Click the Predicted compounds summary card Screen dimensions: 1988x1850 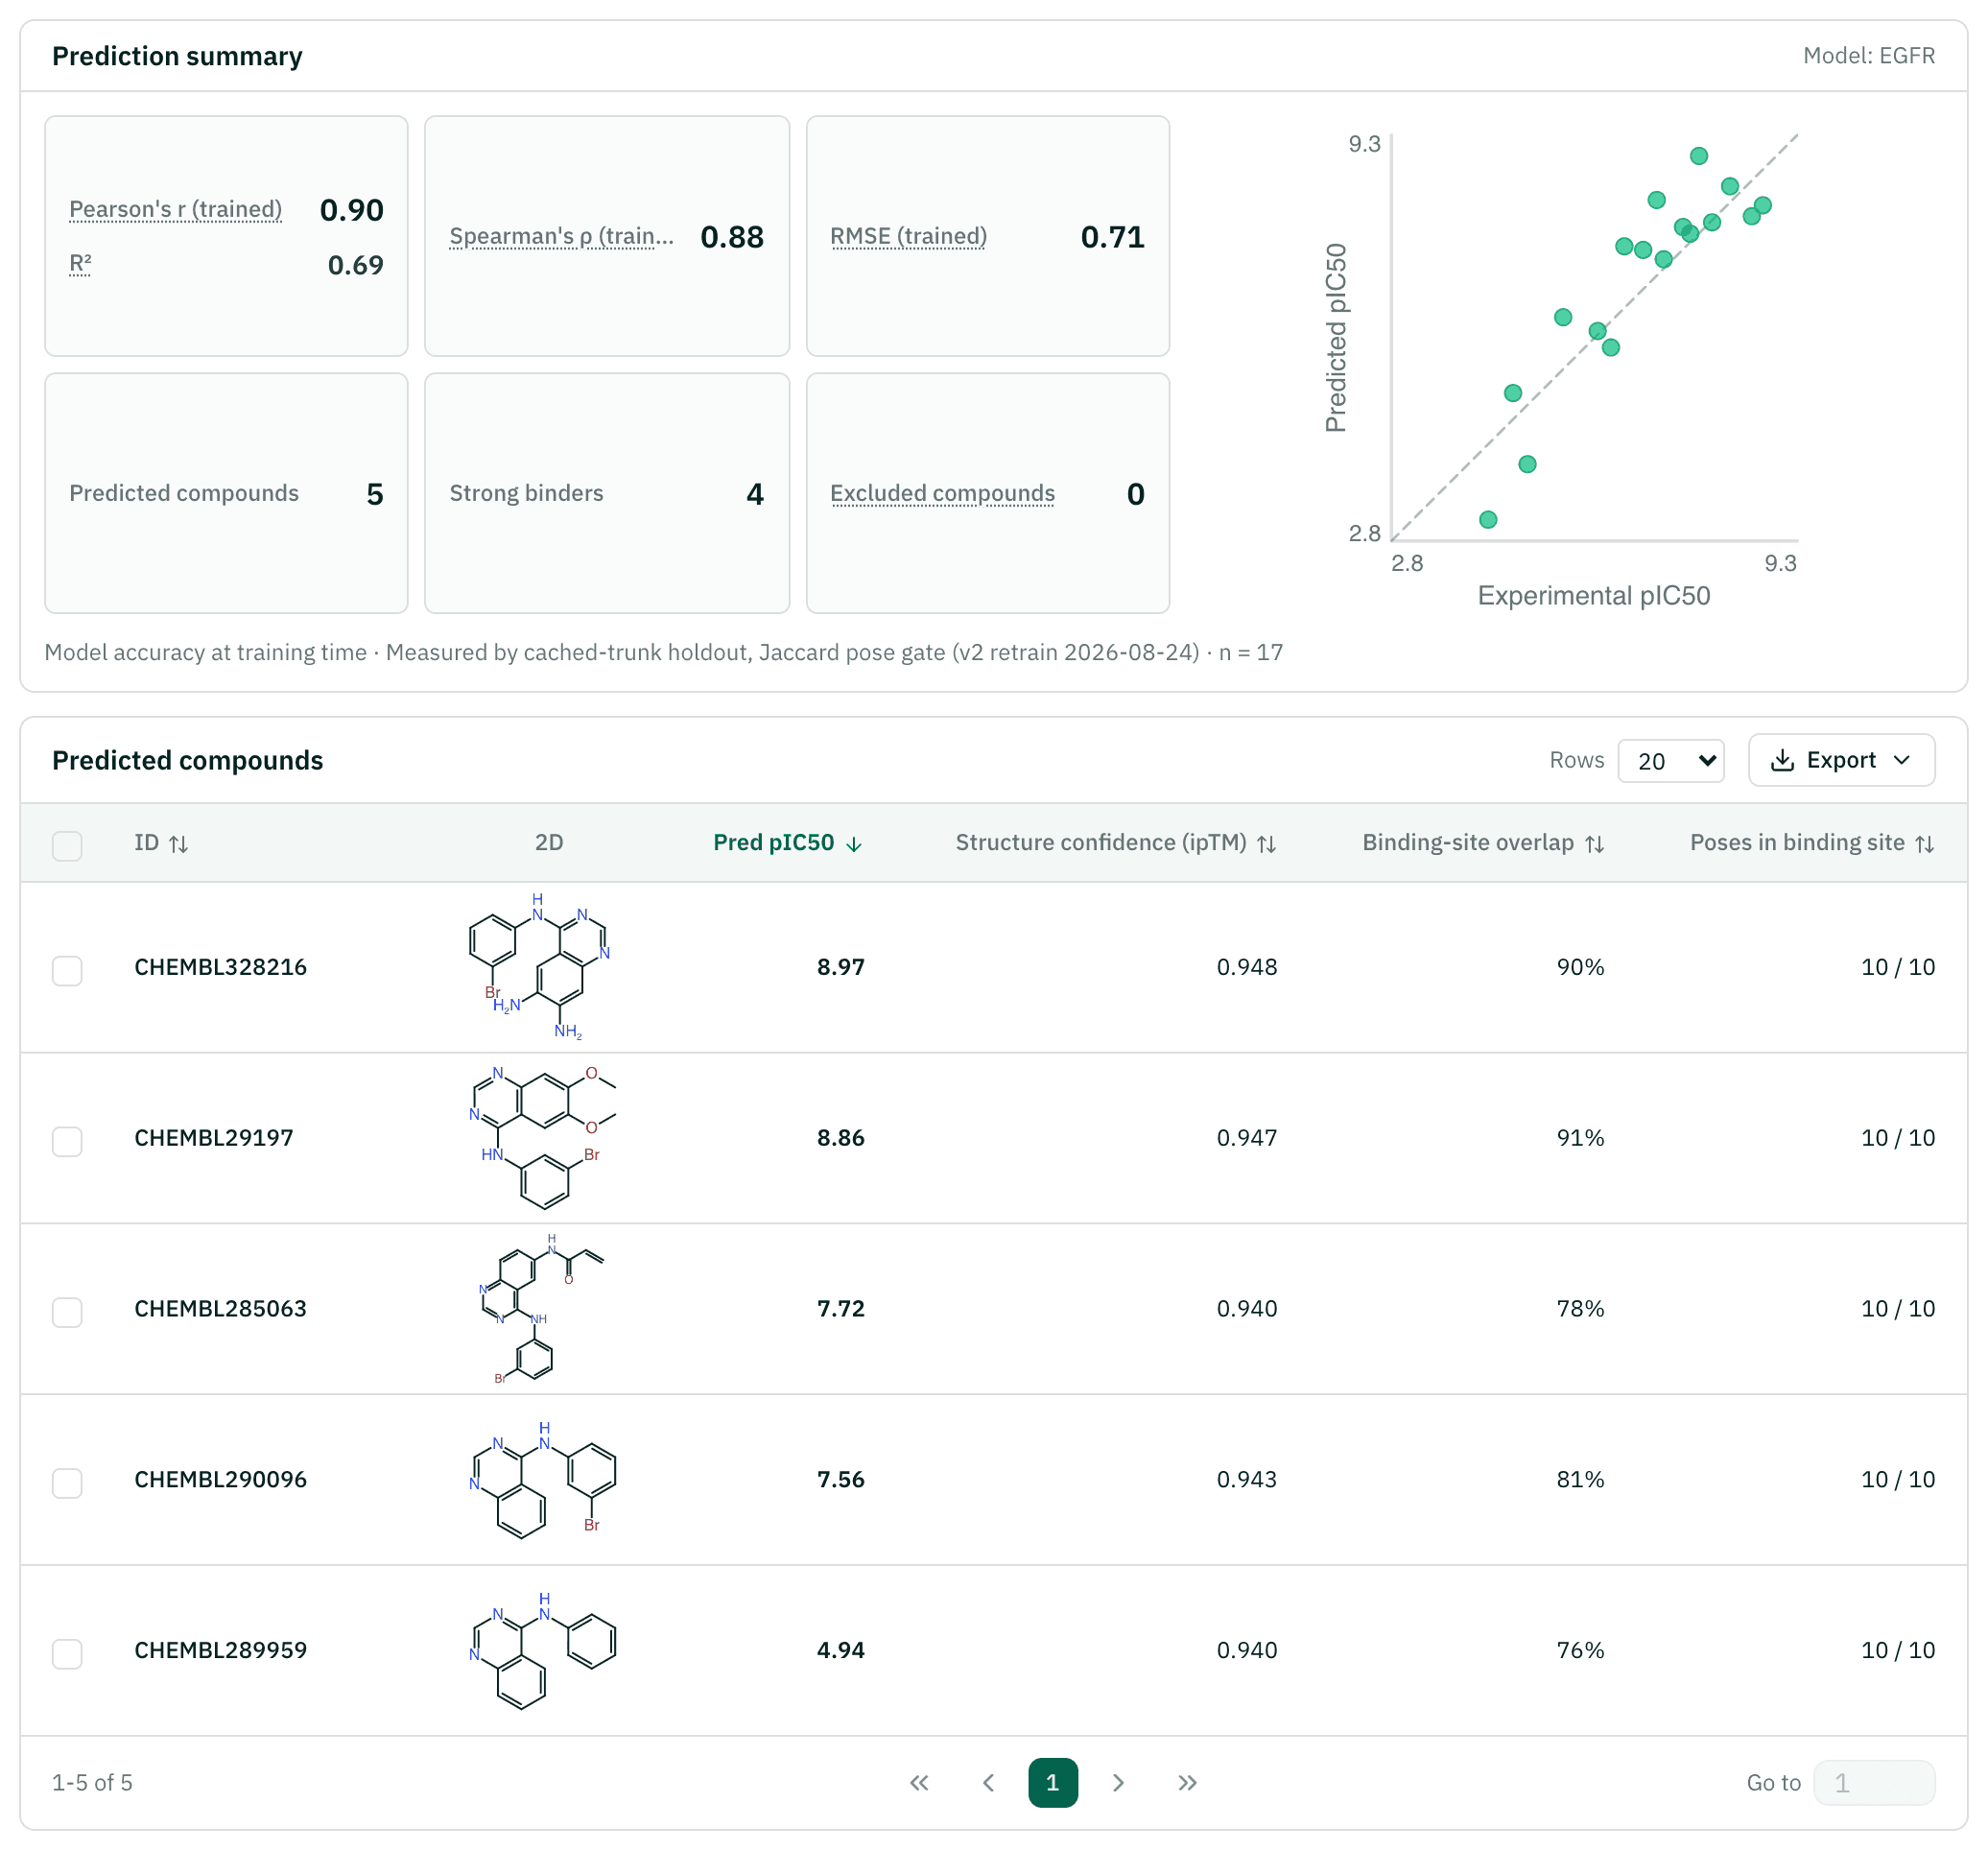(226, 493)
